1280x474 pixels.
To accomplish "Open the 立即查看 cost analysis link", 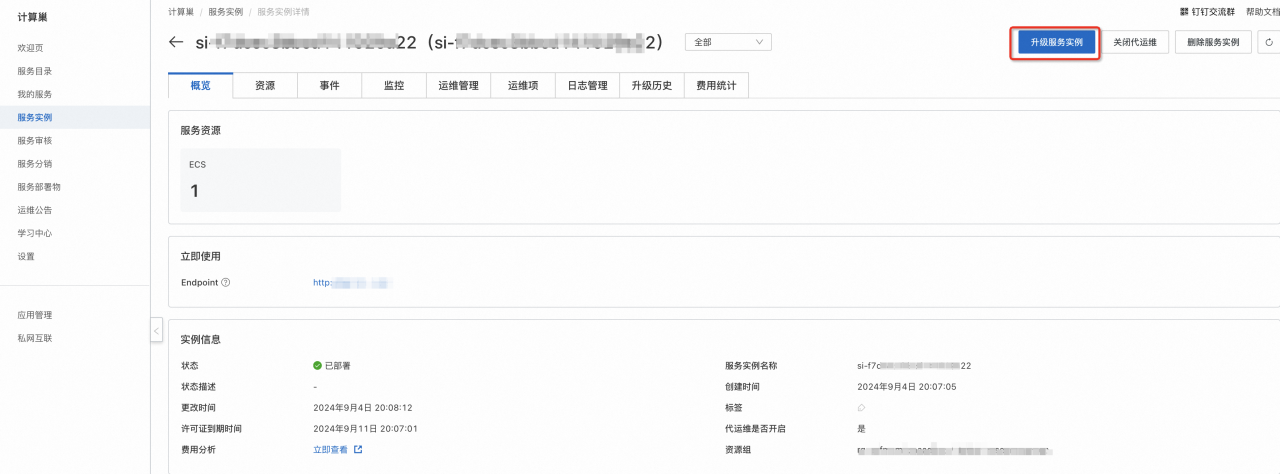I will click(x=331, y=450).
